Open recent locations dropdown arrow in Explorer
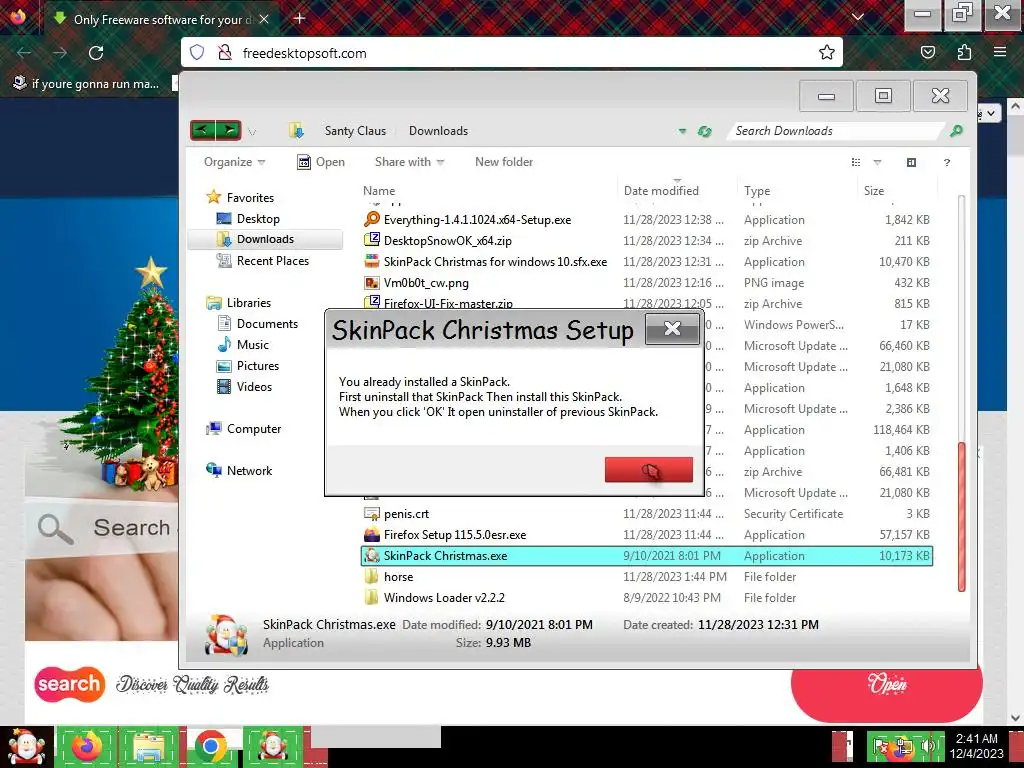Image resolution: width=1024 pixels, height=768 pixels. 252,132
